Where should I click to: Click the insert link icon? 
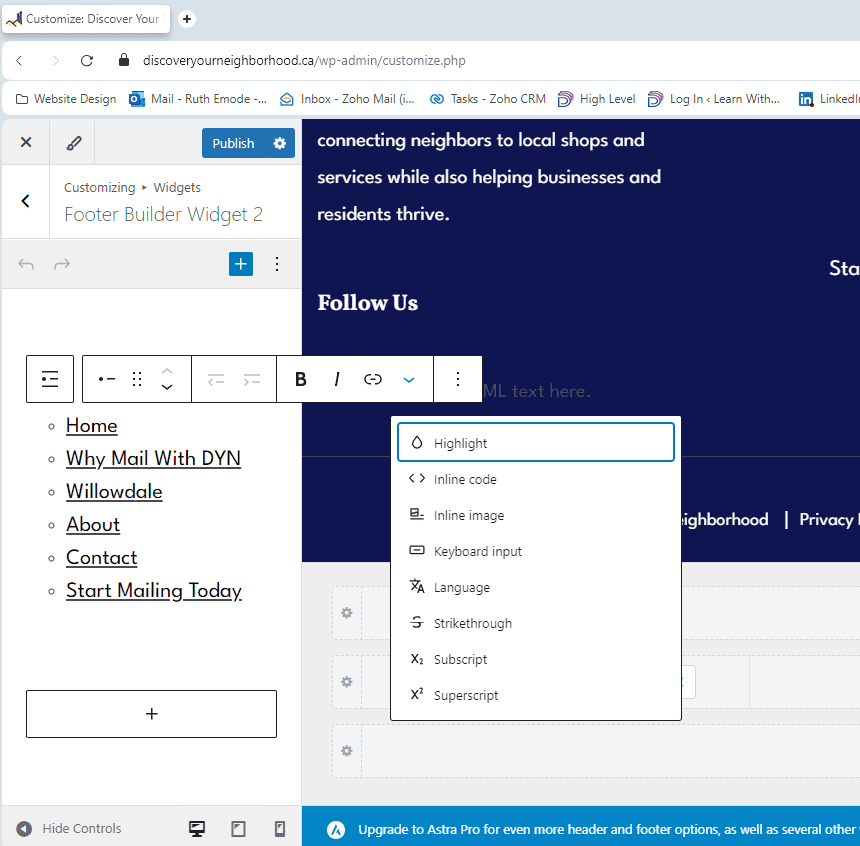373,379
